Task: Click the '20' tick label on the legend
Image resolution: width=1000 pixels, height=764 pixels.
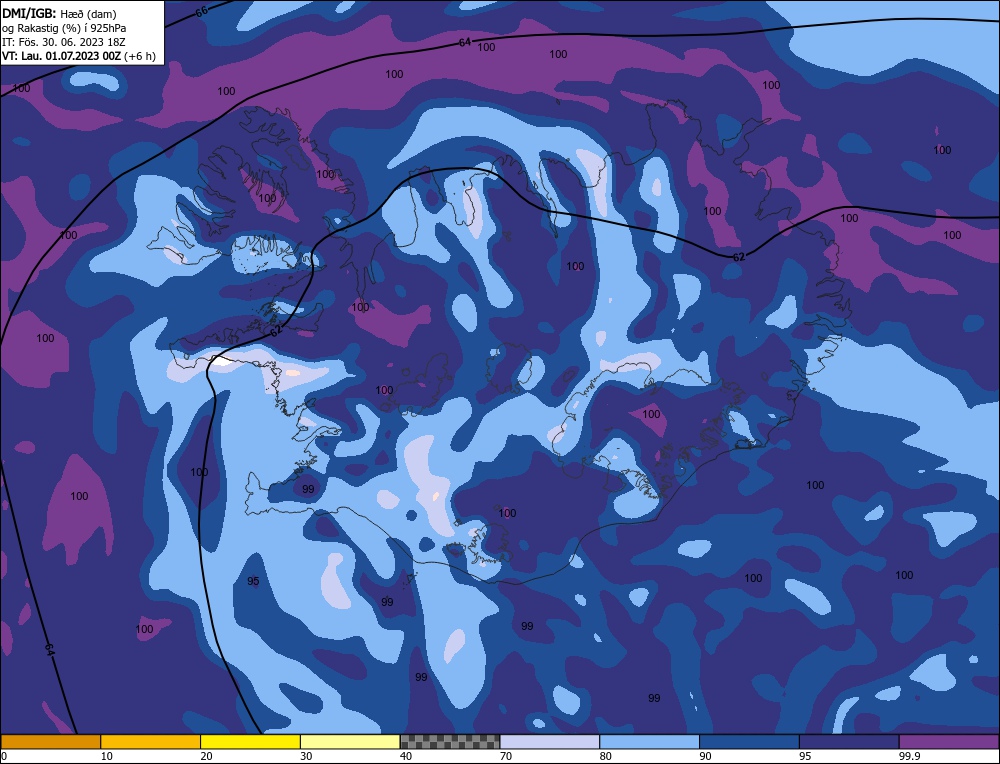Action: (x=207, y=756)
